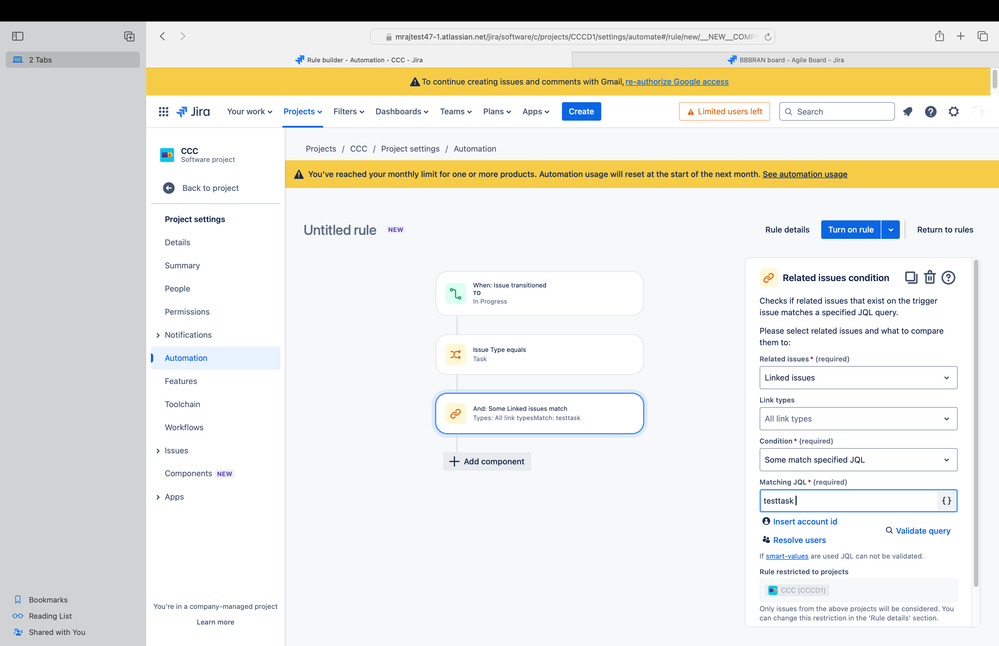Image resolution: width=999 pixels, height=646 pixels.
Task: Open the See automation usage link
Action: point(805,174)
